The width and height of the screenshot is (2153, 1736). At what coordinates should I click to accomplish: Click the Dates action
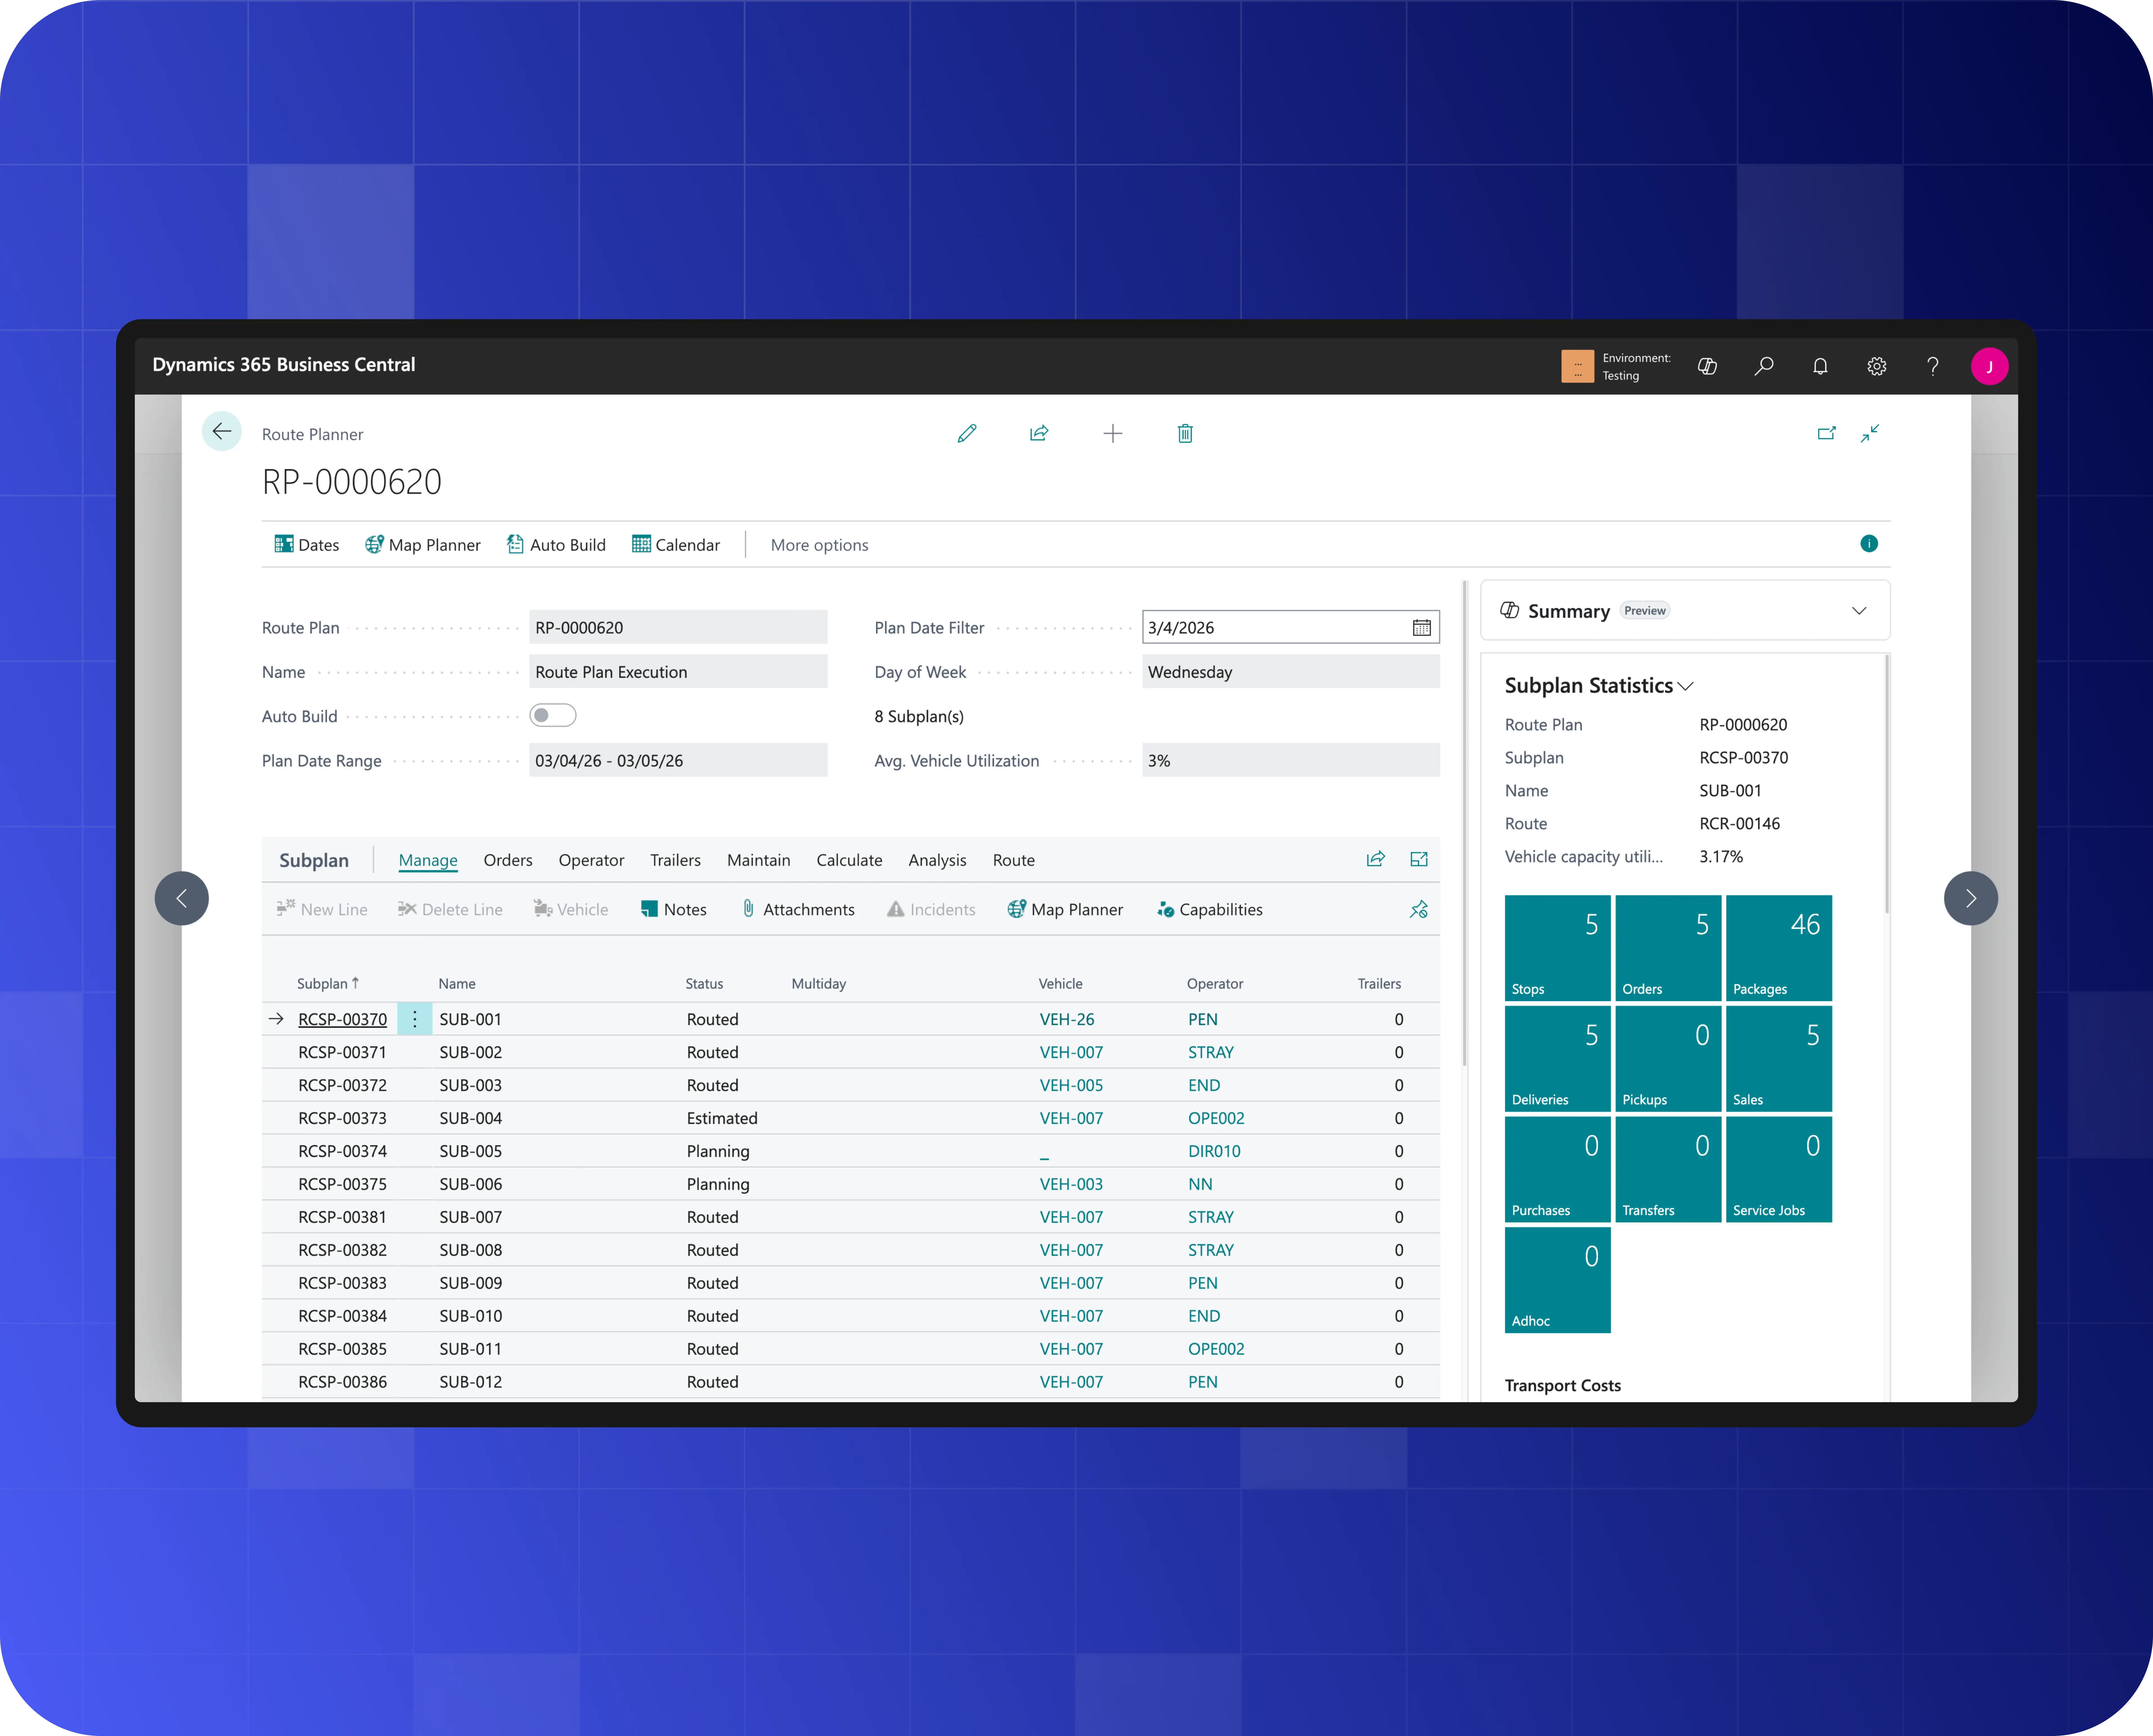pyautogui.click(x=307, y=545)
